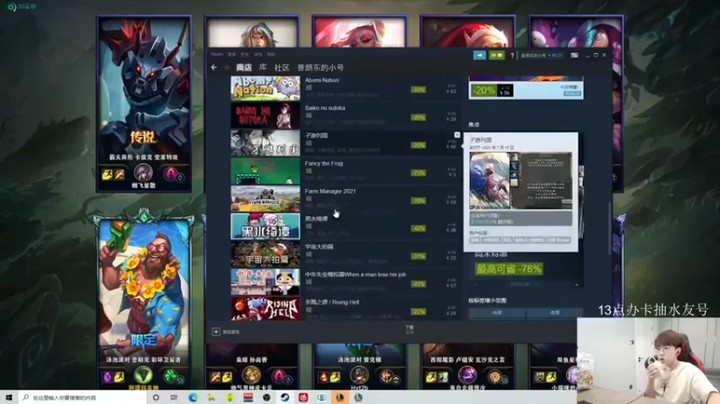
Task: Open the Rising Hell game thumbnail
Action: [x=265, y=309]
